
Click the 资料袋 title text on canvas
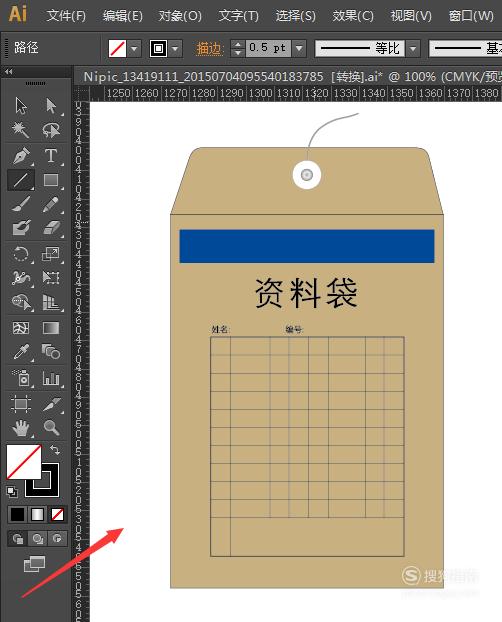click(306, 293)
